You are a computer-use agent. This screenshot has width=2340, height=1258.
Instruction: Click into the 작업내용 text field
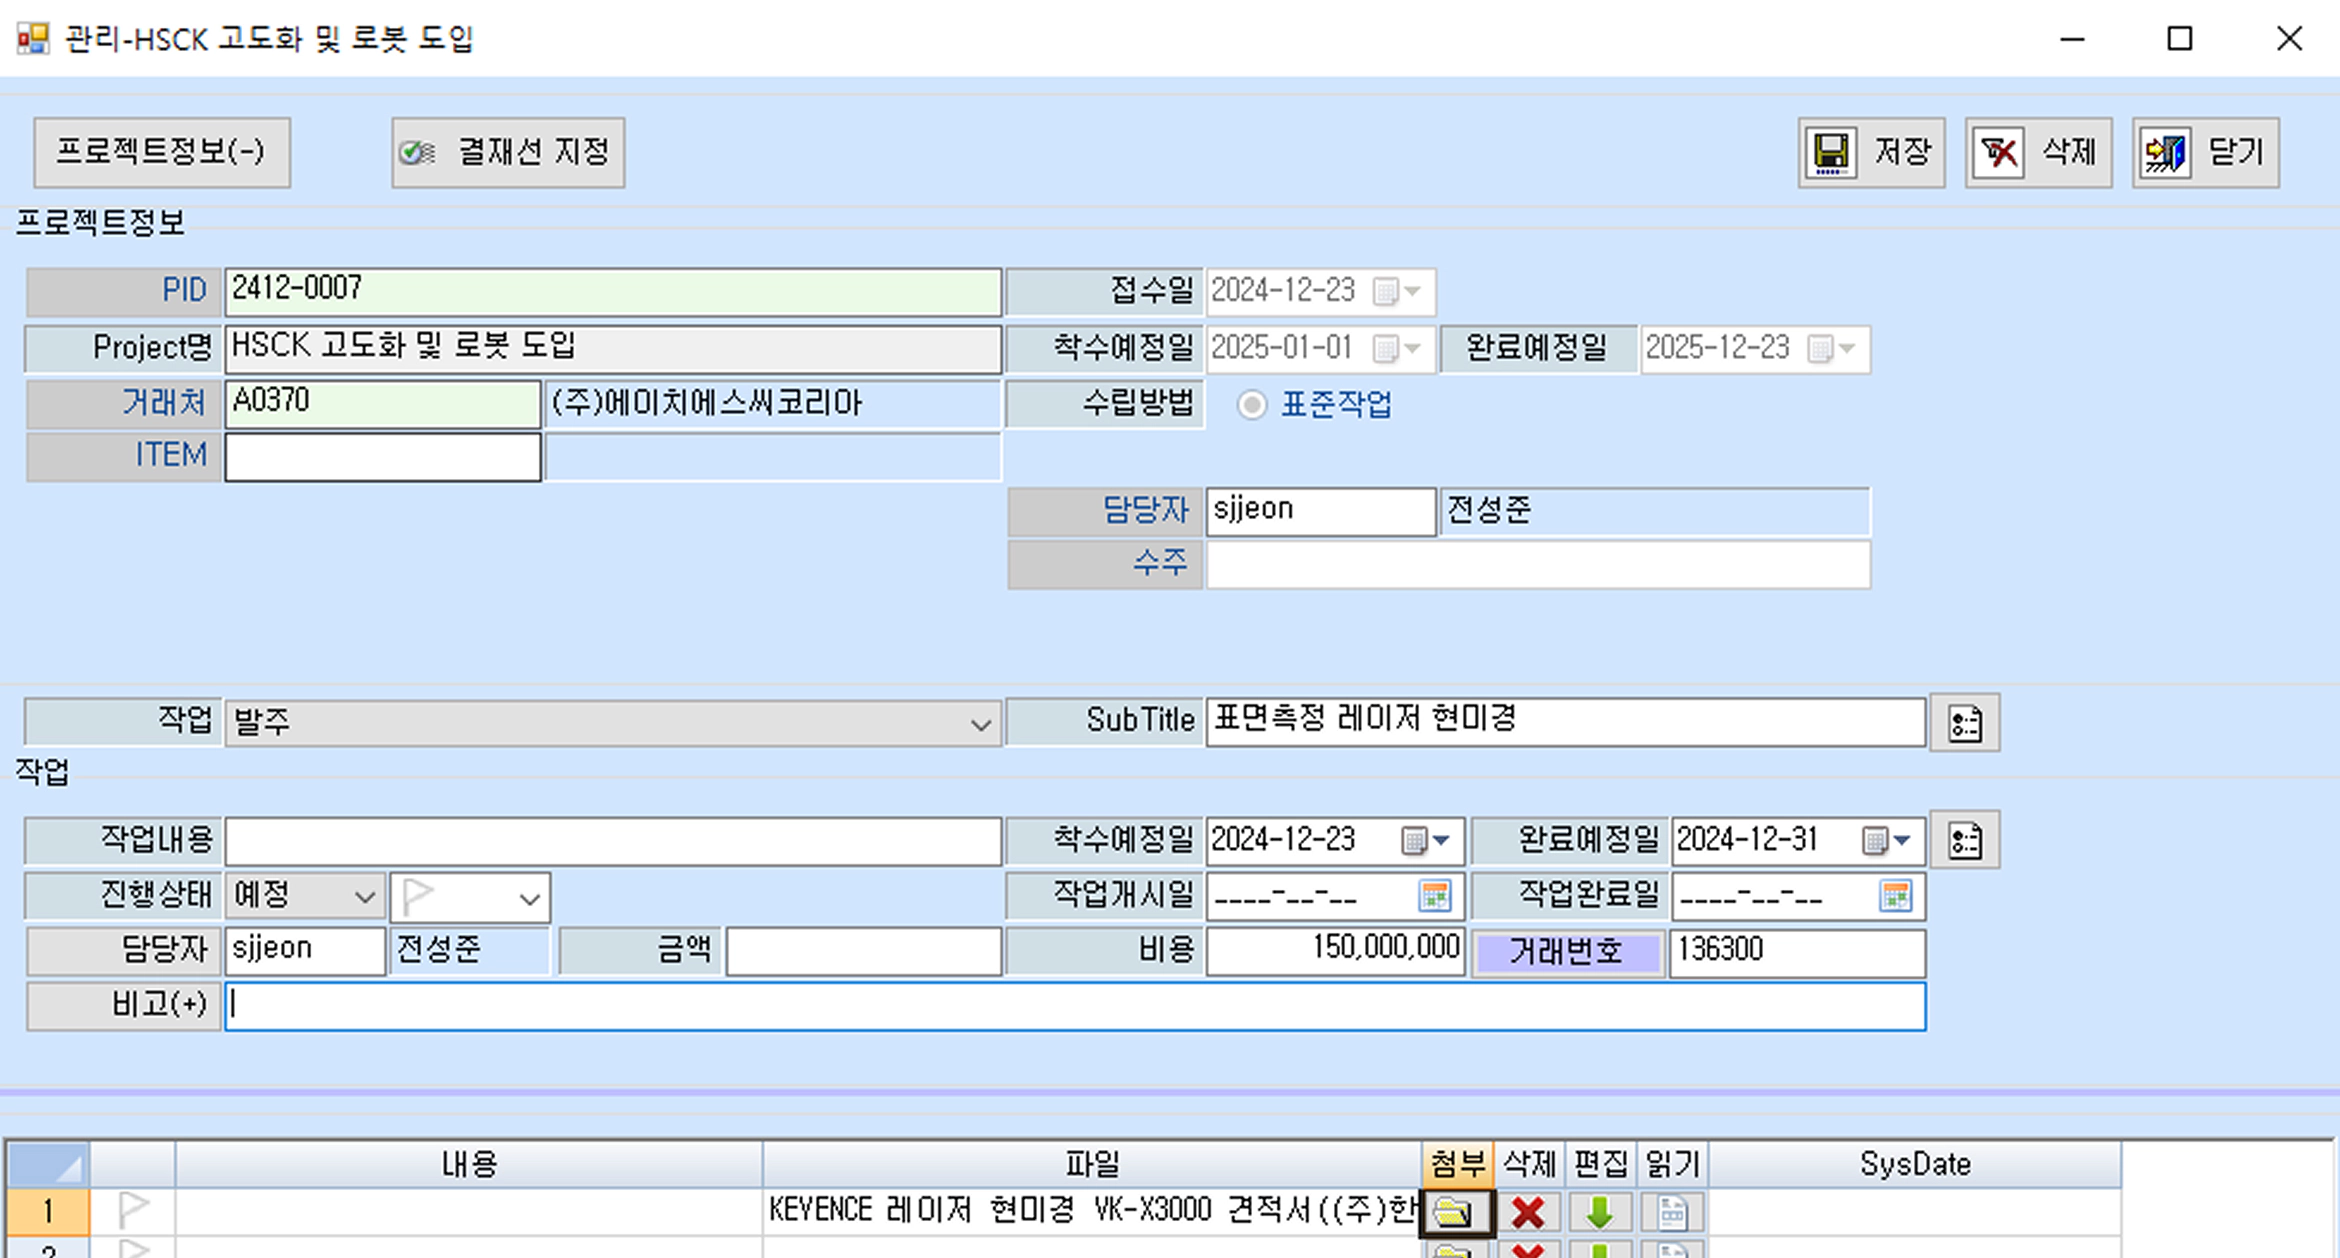pos(612,841)
